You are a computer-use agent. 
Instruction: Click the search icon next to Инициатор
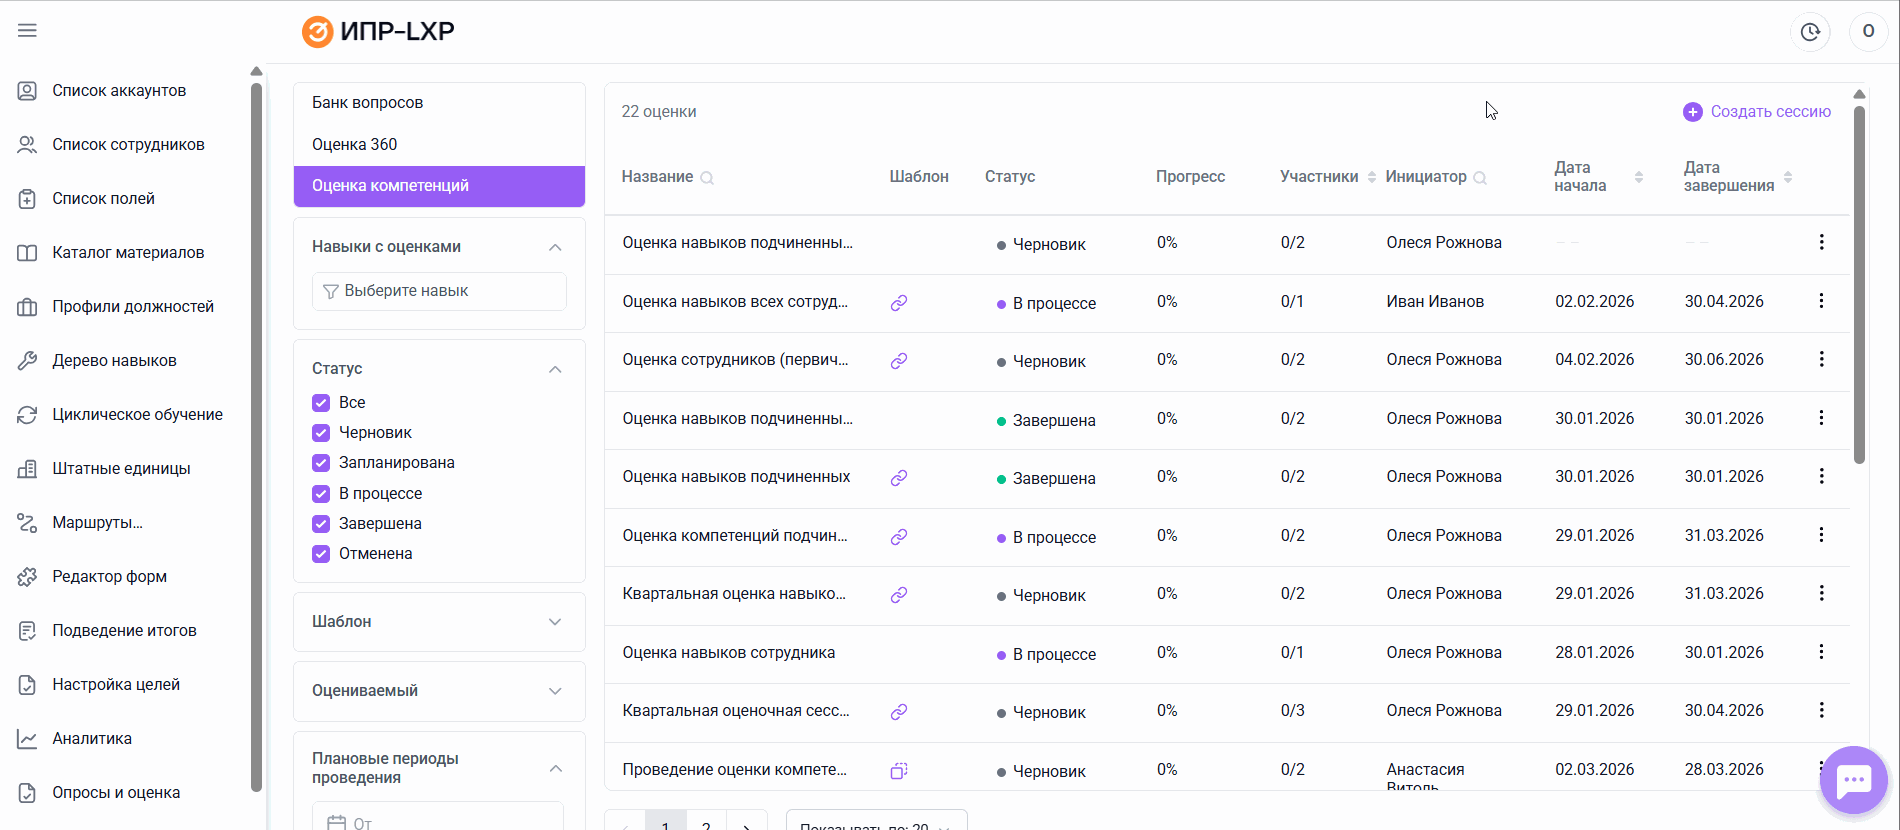pos(1480,178)
